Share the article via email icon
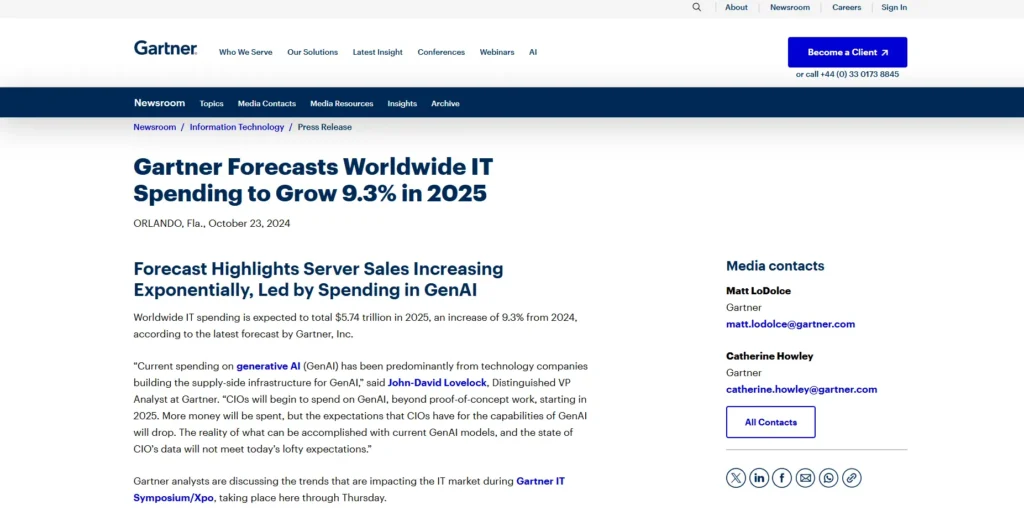This screenshot has width=1024, height=510. click(x=805, y=478)
